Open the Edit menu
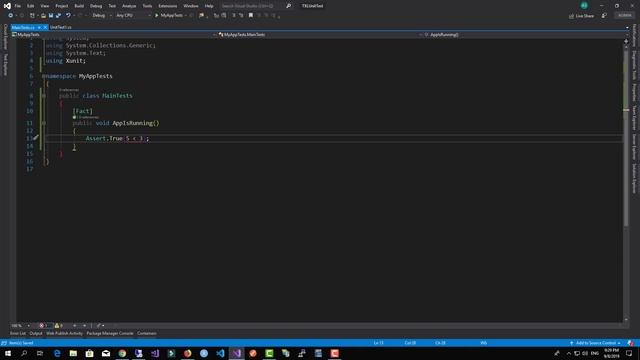 (31, 6)
